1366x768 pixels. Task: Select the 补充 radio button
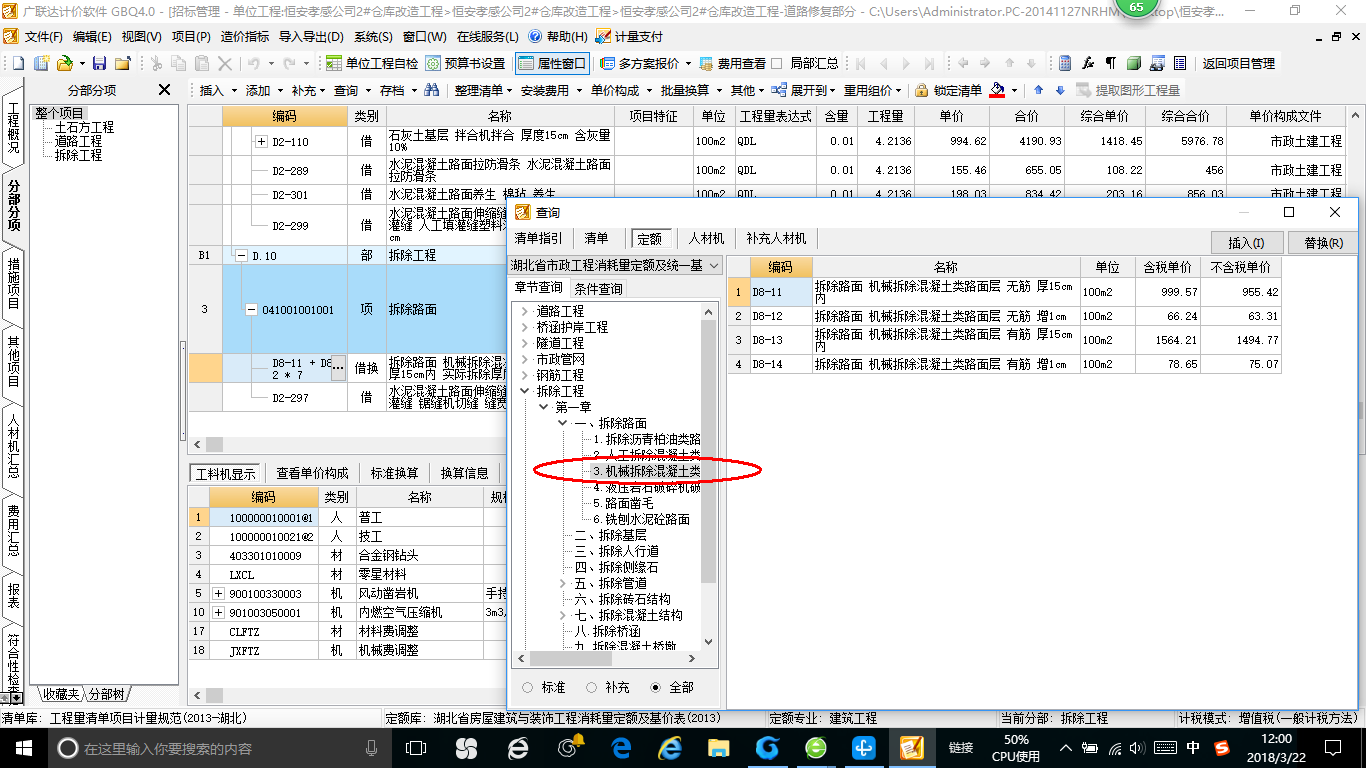click(592, 687)
